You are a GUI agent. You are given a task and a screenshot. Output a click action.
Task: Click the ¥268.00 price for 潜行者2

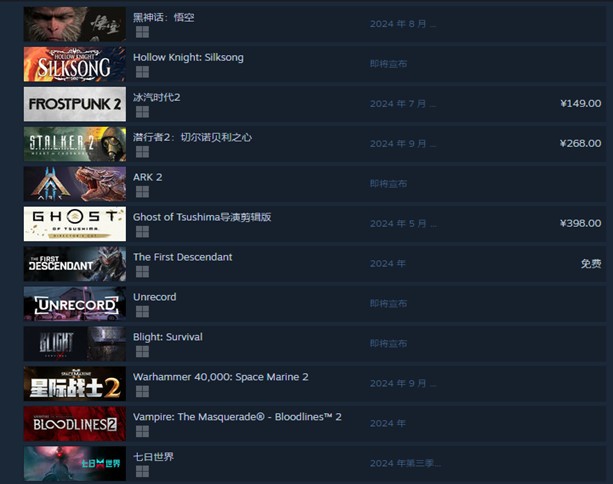tap(581, 143)
